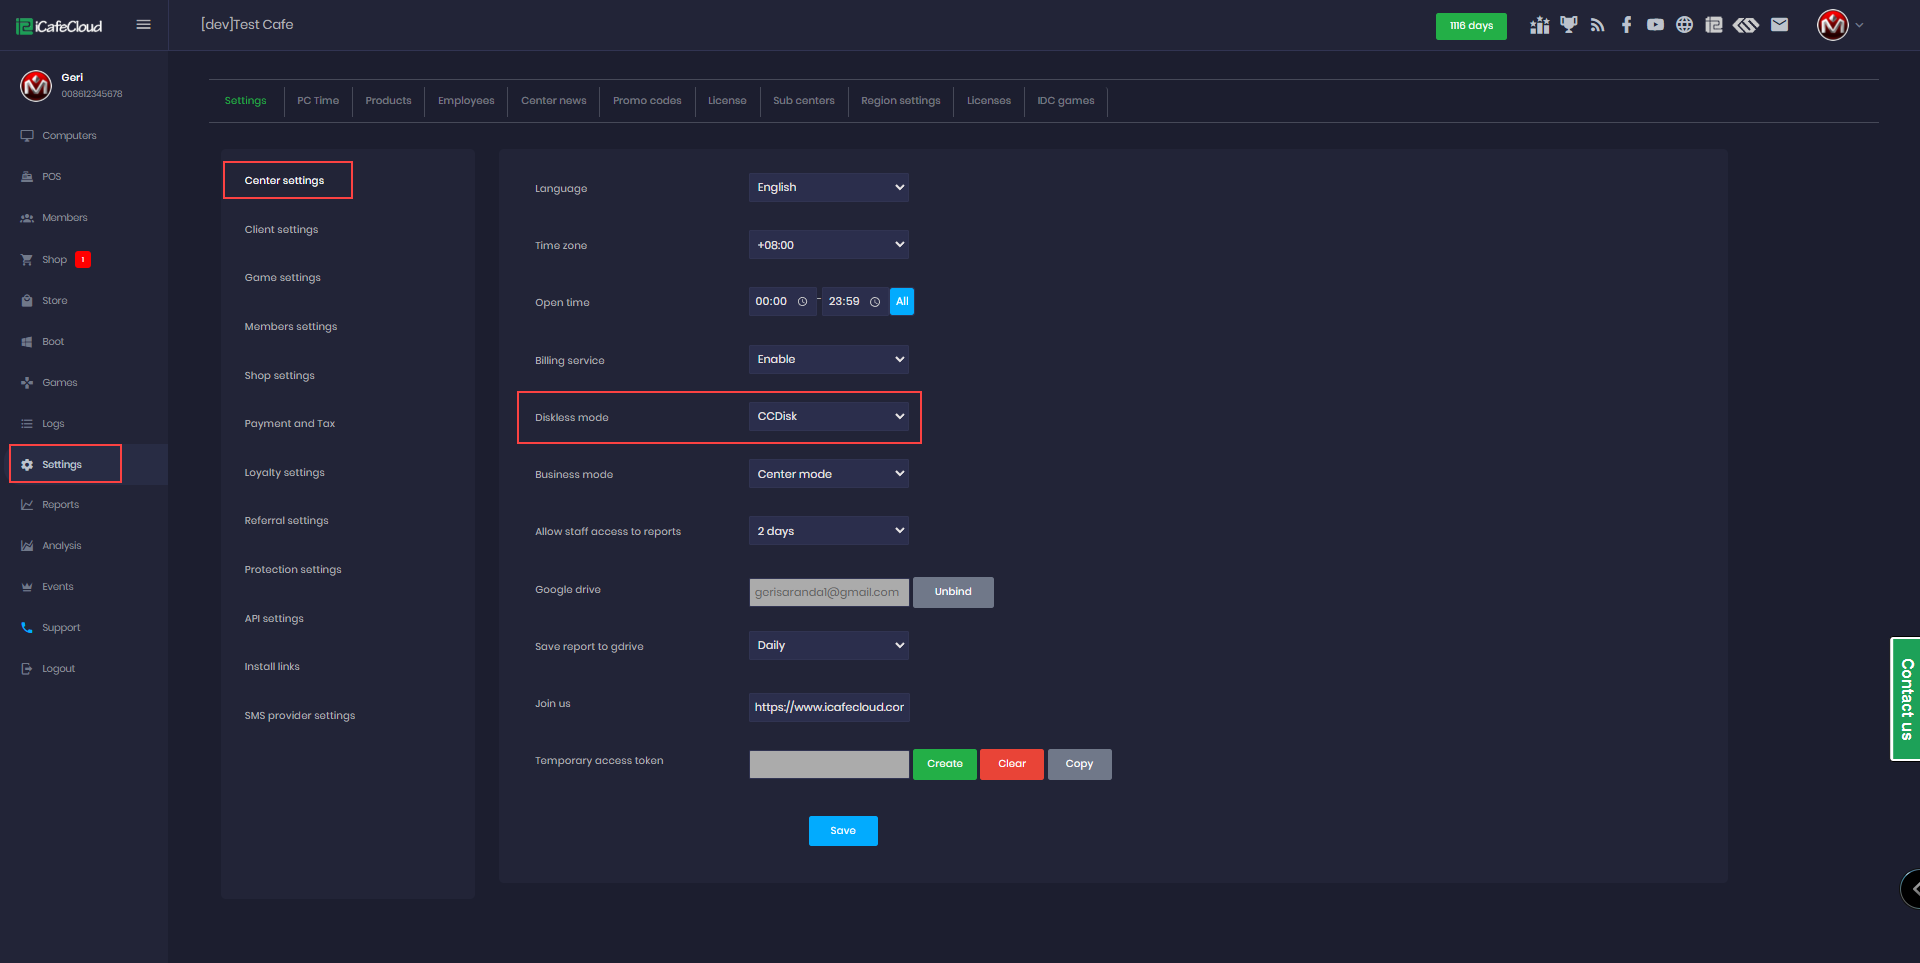Click the Unbind Google drive button
The width and height of the screenshot is (1920, 963).
click(952, 592)
